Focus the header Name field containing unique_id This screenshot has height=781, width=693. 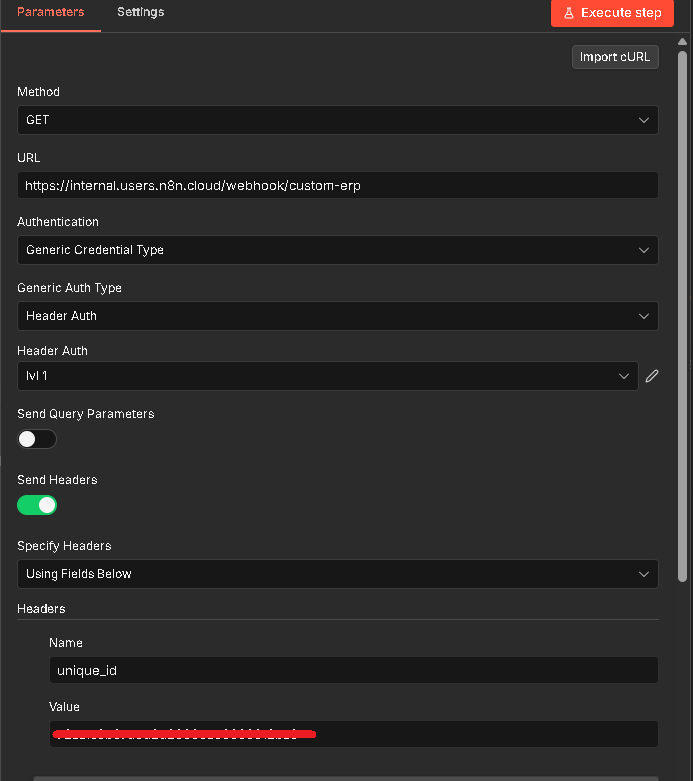353,670
